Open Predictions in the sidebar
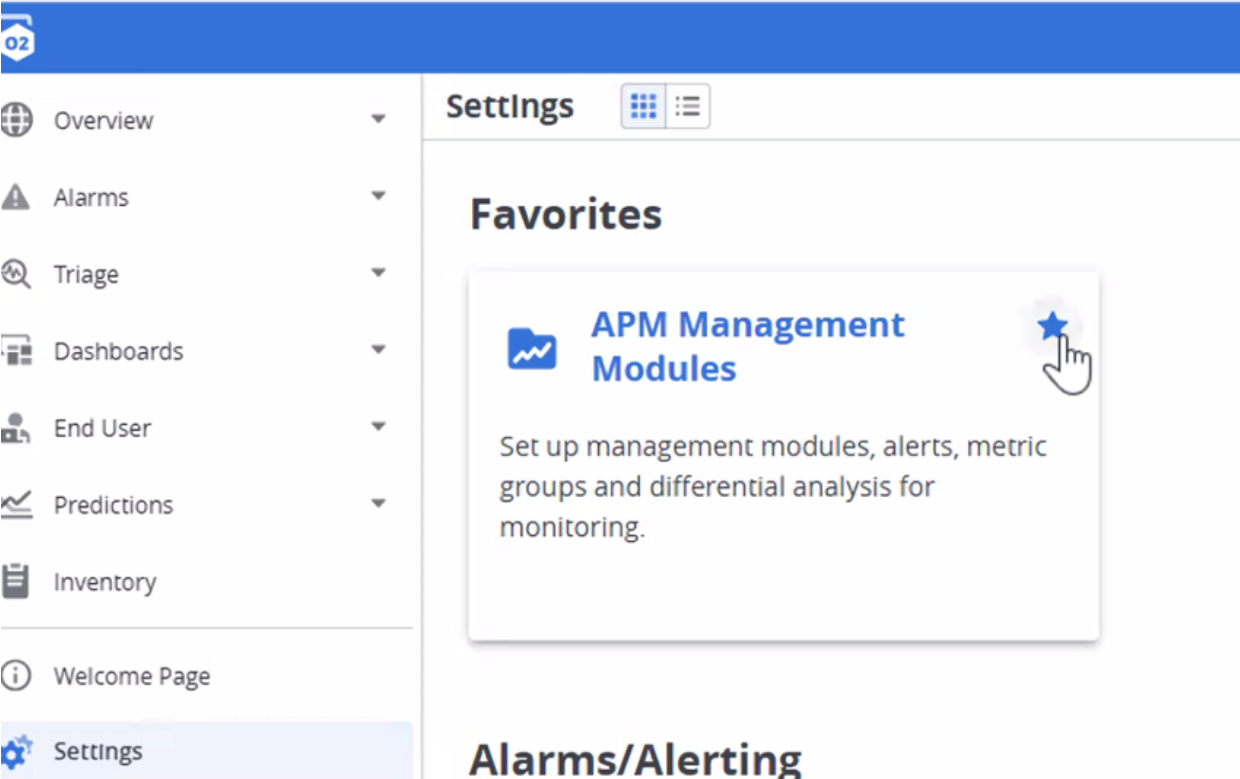 pyautogui.click(x=113, y=505)
